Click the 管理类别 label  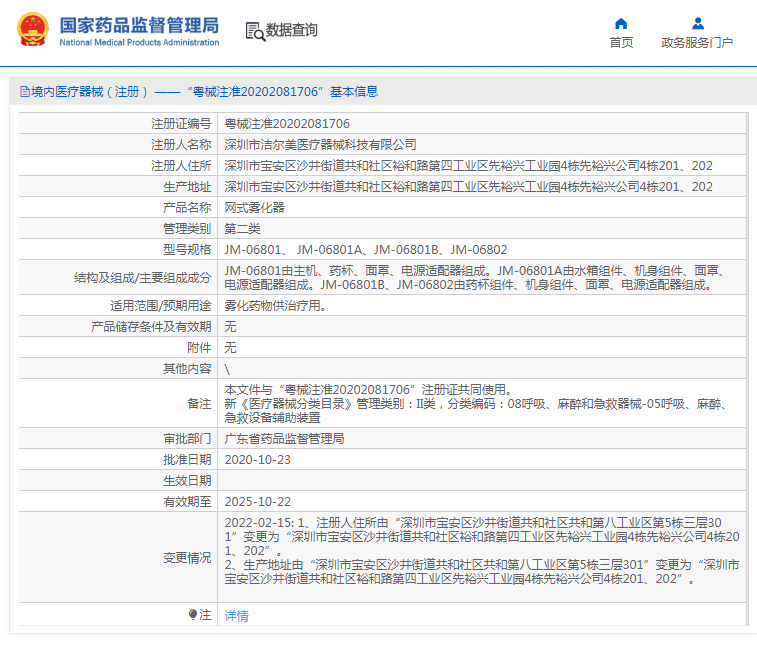[x=187, y=228]
